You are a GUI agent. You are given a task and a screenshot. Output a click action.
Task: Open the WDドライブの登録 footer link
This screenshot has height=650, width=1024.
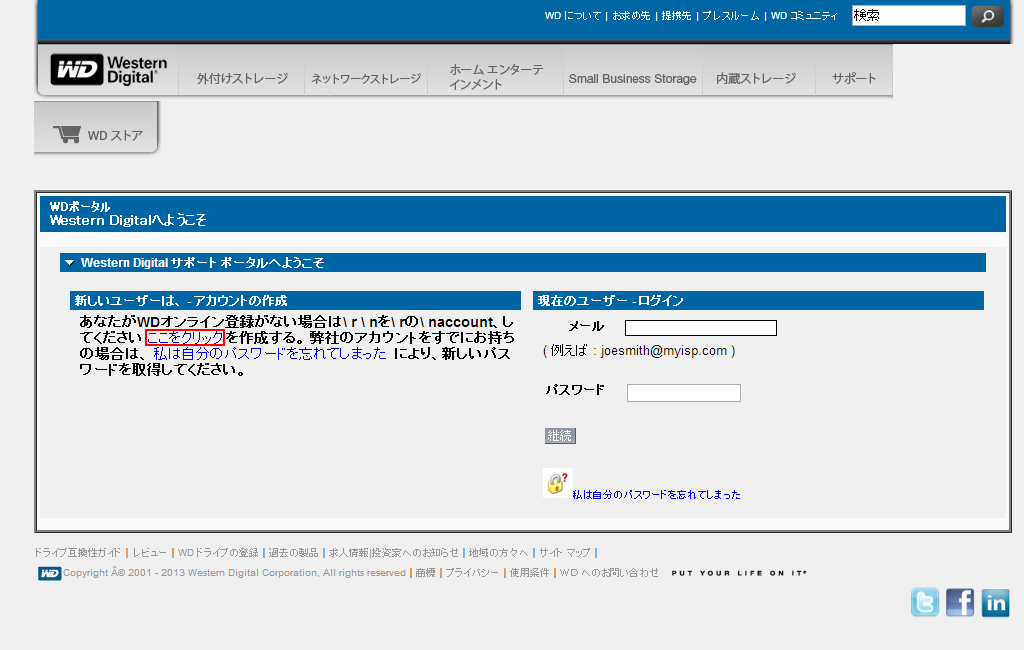[218, 553]
